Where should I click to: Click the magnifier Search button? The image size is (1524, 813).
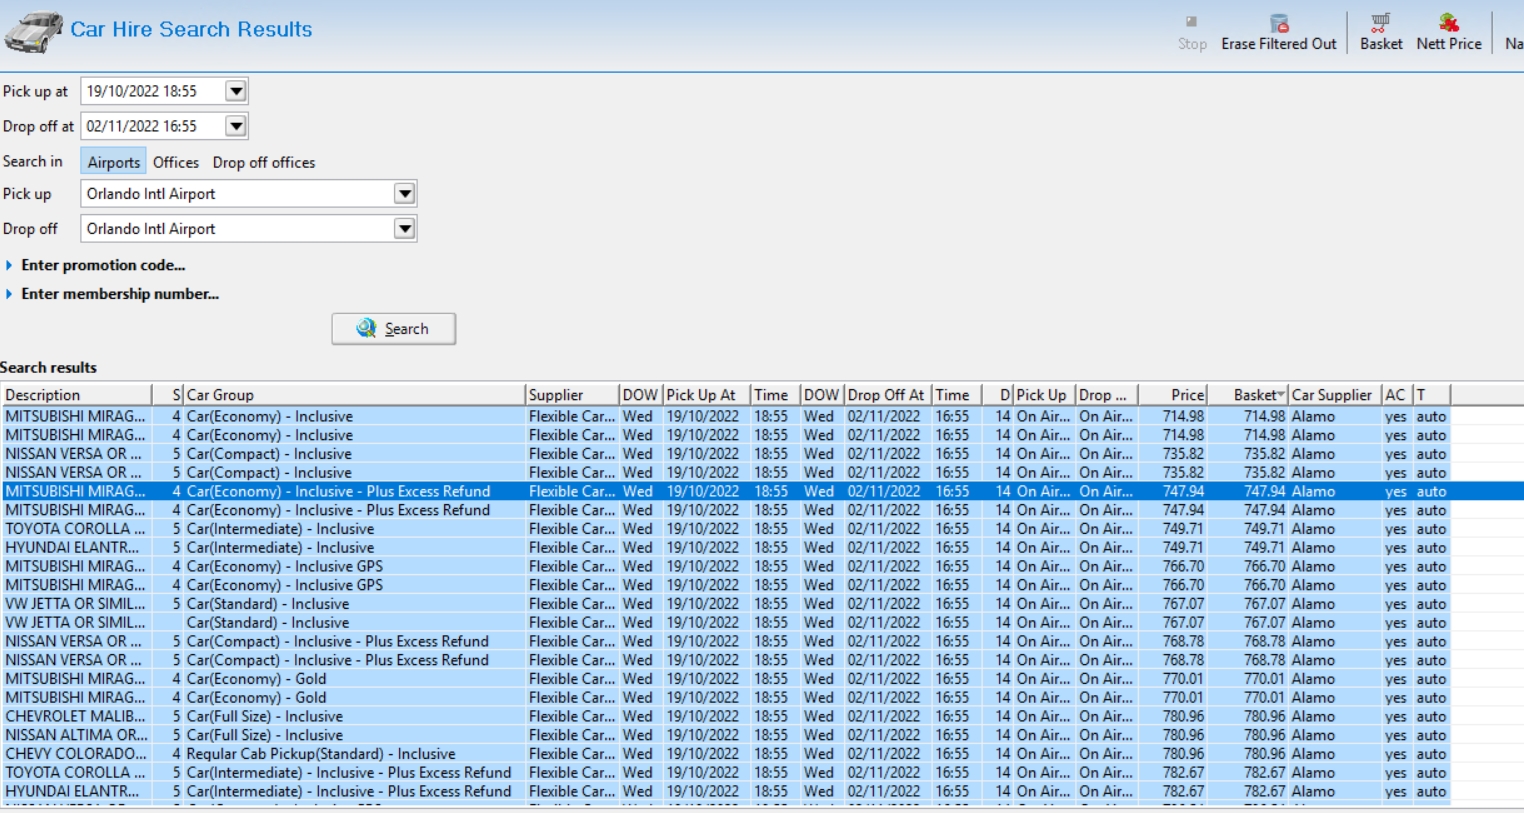coord(393,329)
